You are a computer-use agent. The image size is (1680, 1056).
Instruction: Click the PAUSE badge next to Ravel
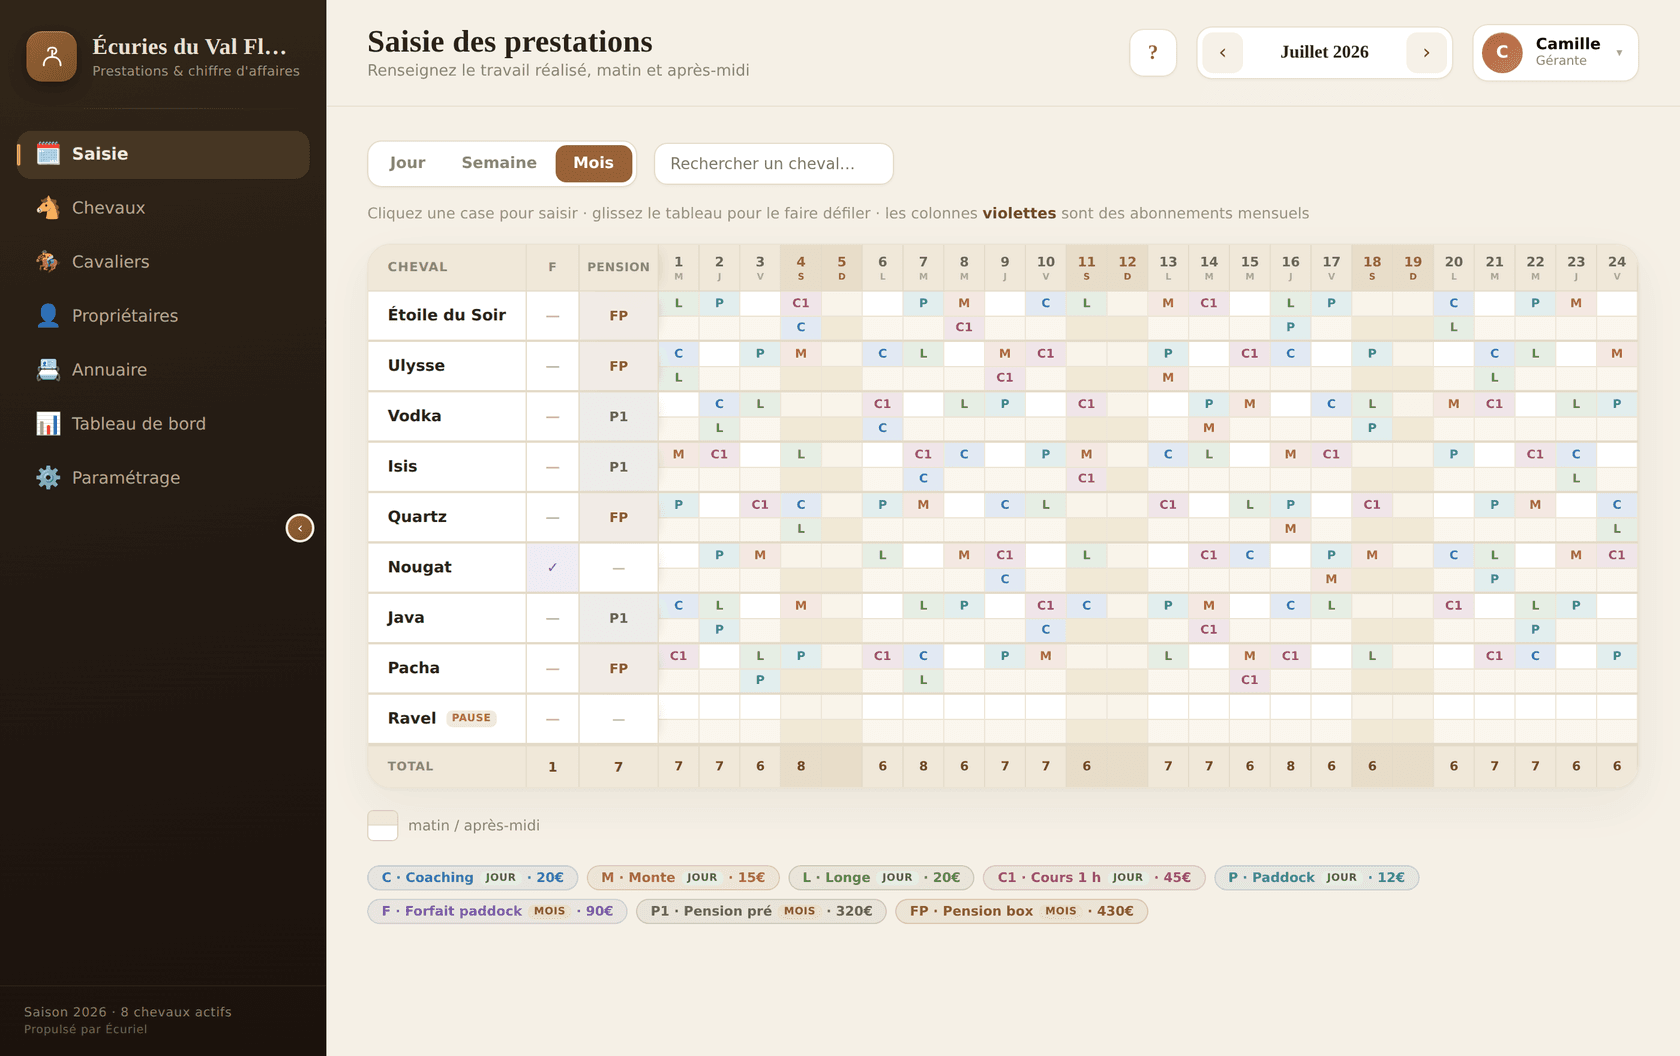tap(471, 718)
